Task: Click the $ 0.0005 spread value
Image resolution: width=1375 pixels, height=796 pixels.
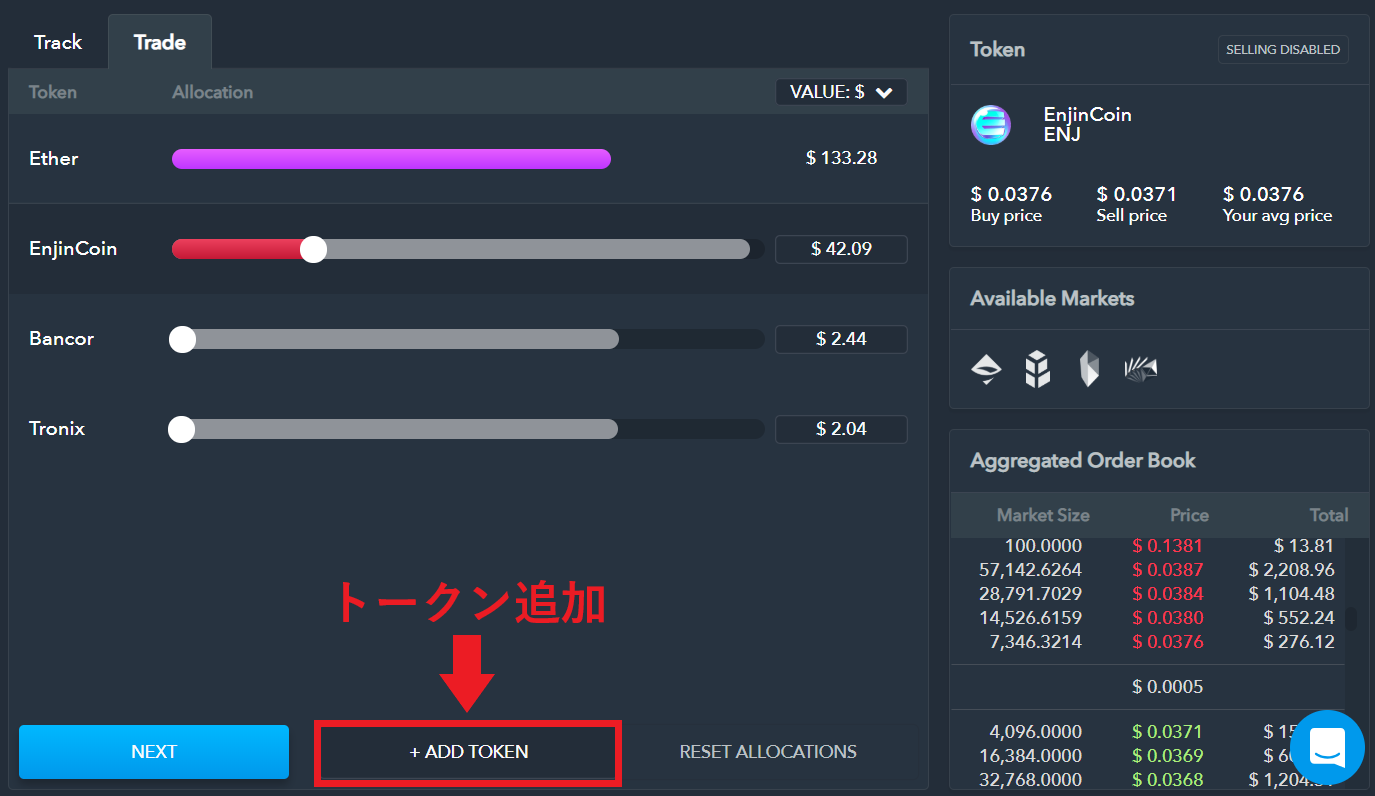Action: click(1168, 687)
